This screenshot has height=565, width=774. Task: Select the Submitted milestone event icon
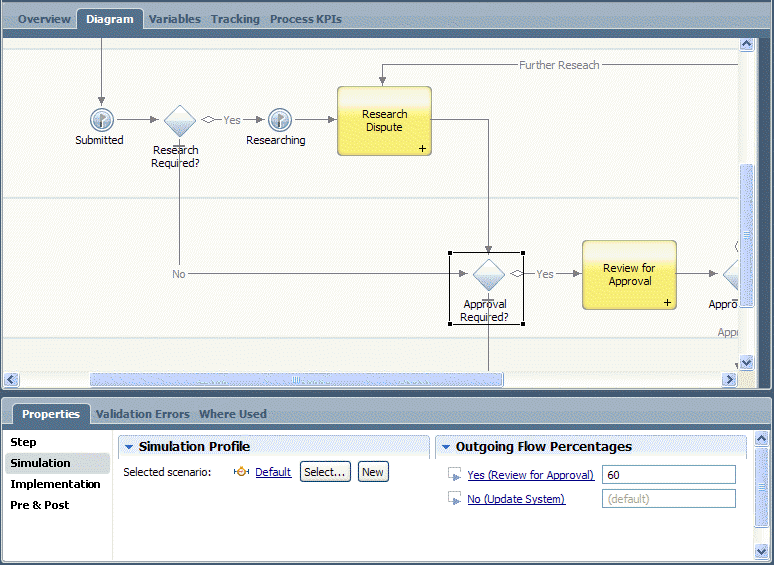102,119
